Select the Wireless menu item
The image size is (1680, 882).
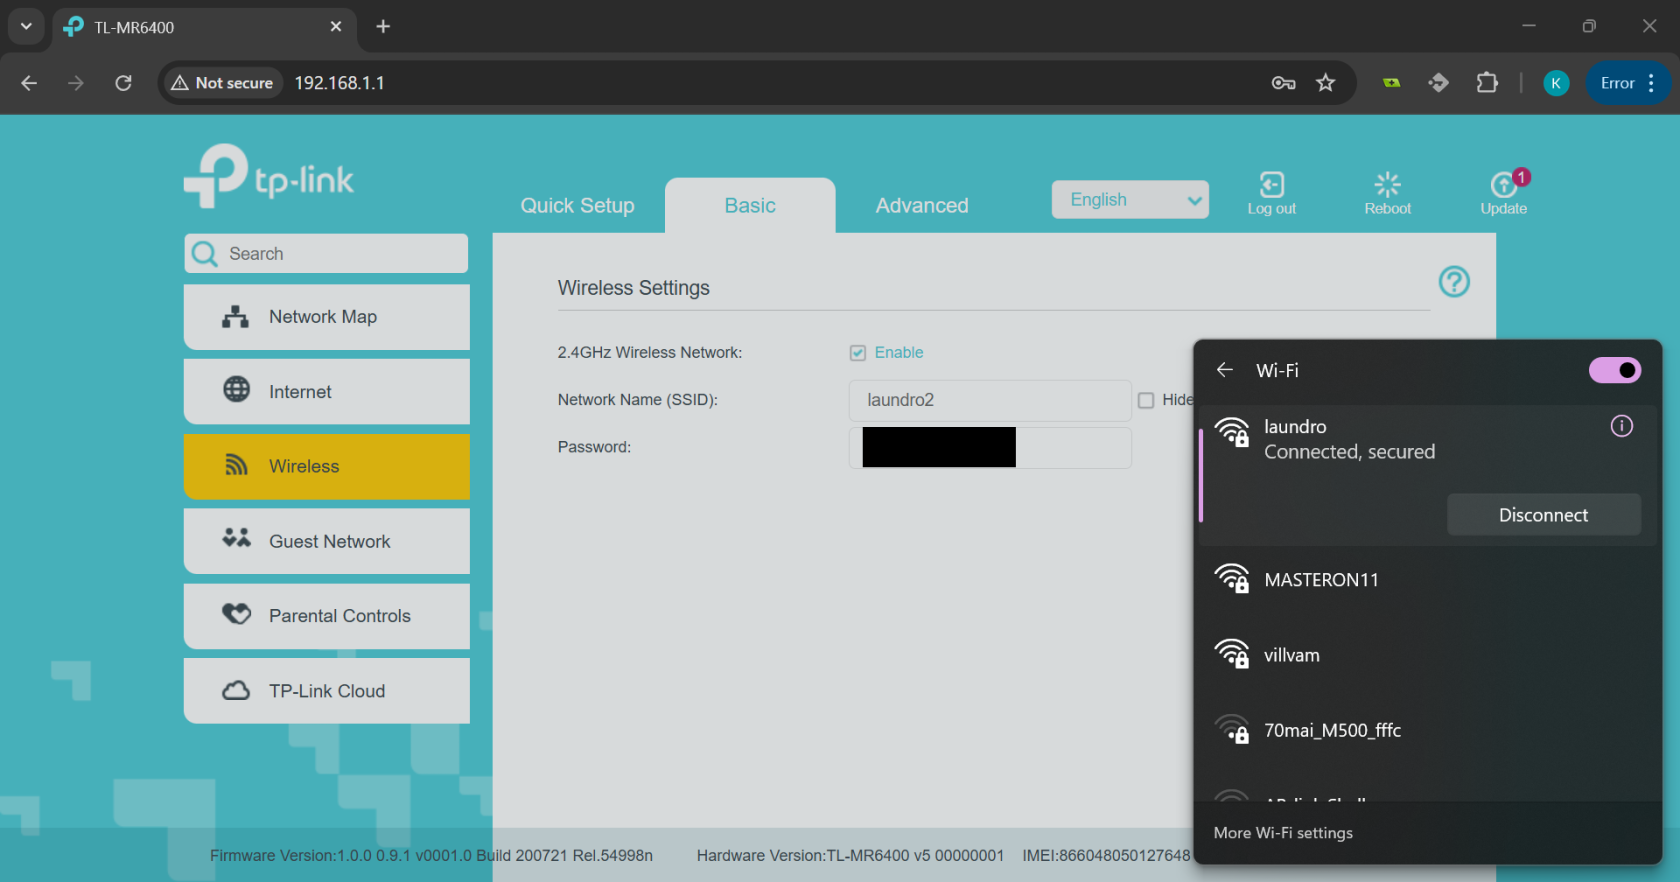coord(326,466)
